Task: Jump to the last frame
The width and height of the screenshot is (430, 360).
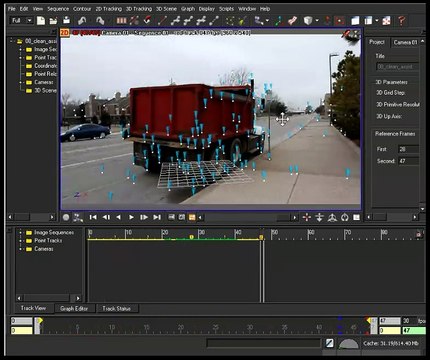Action: point(157,217)
